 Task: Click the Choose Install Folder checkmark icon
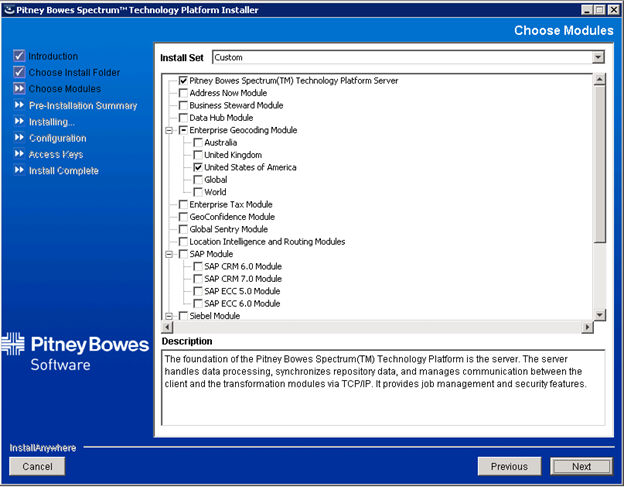coord(18,72)
